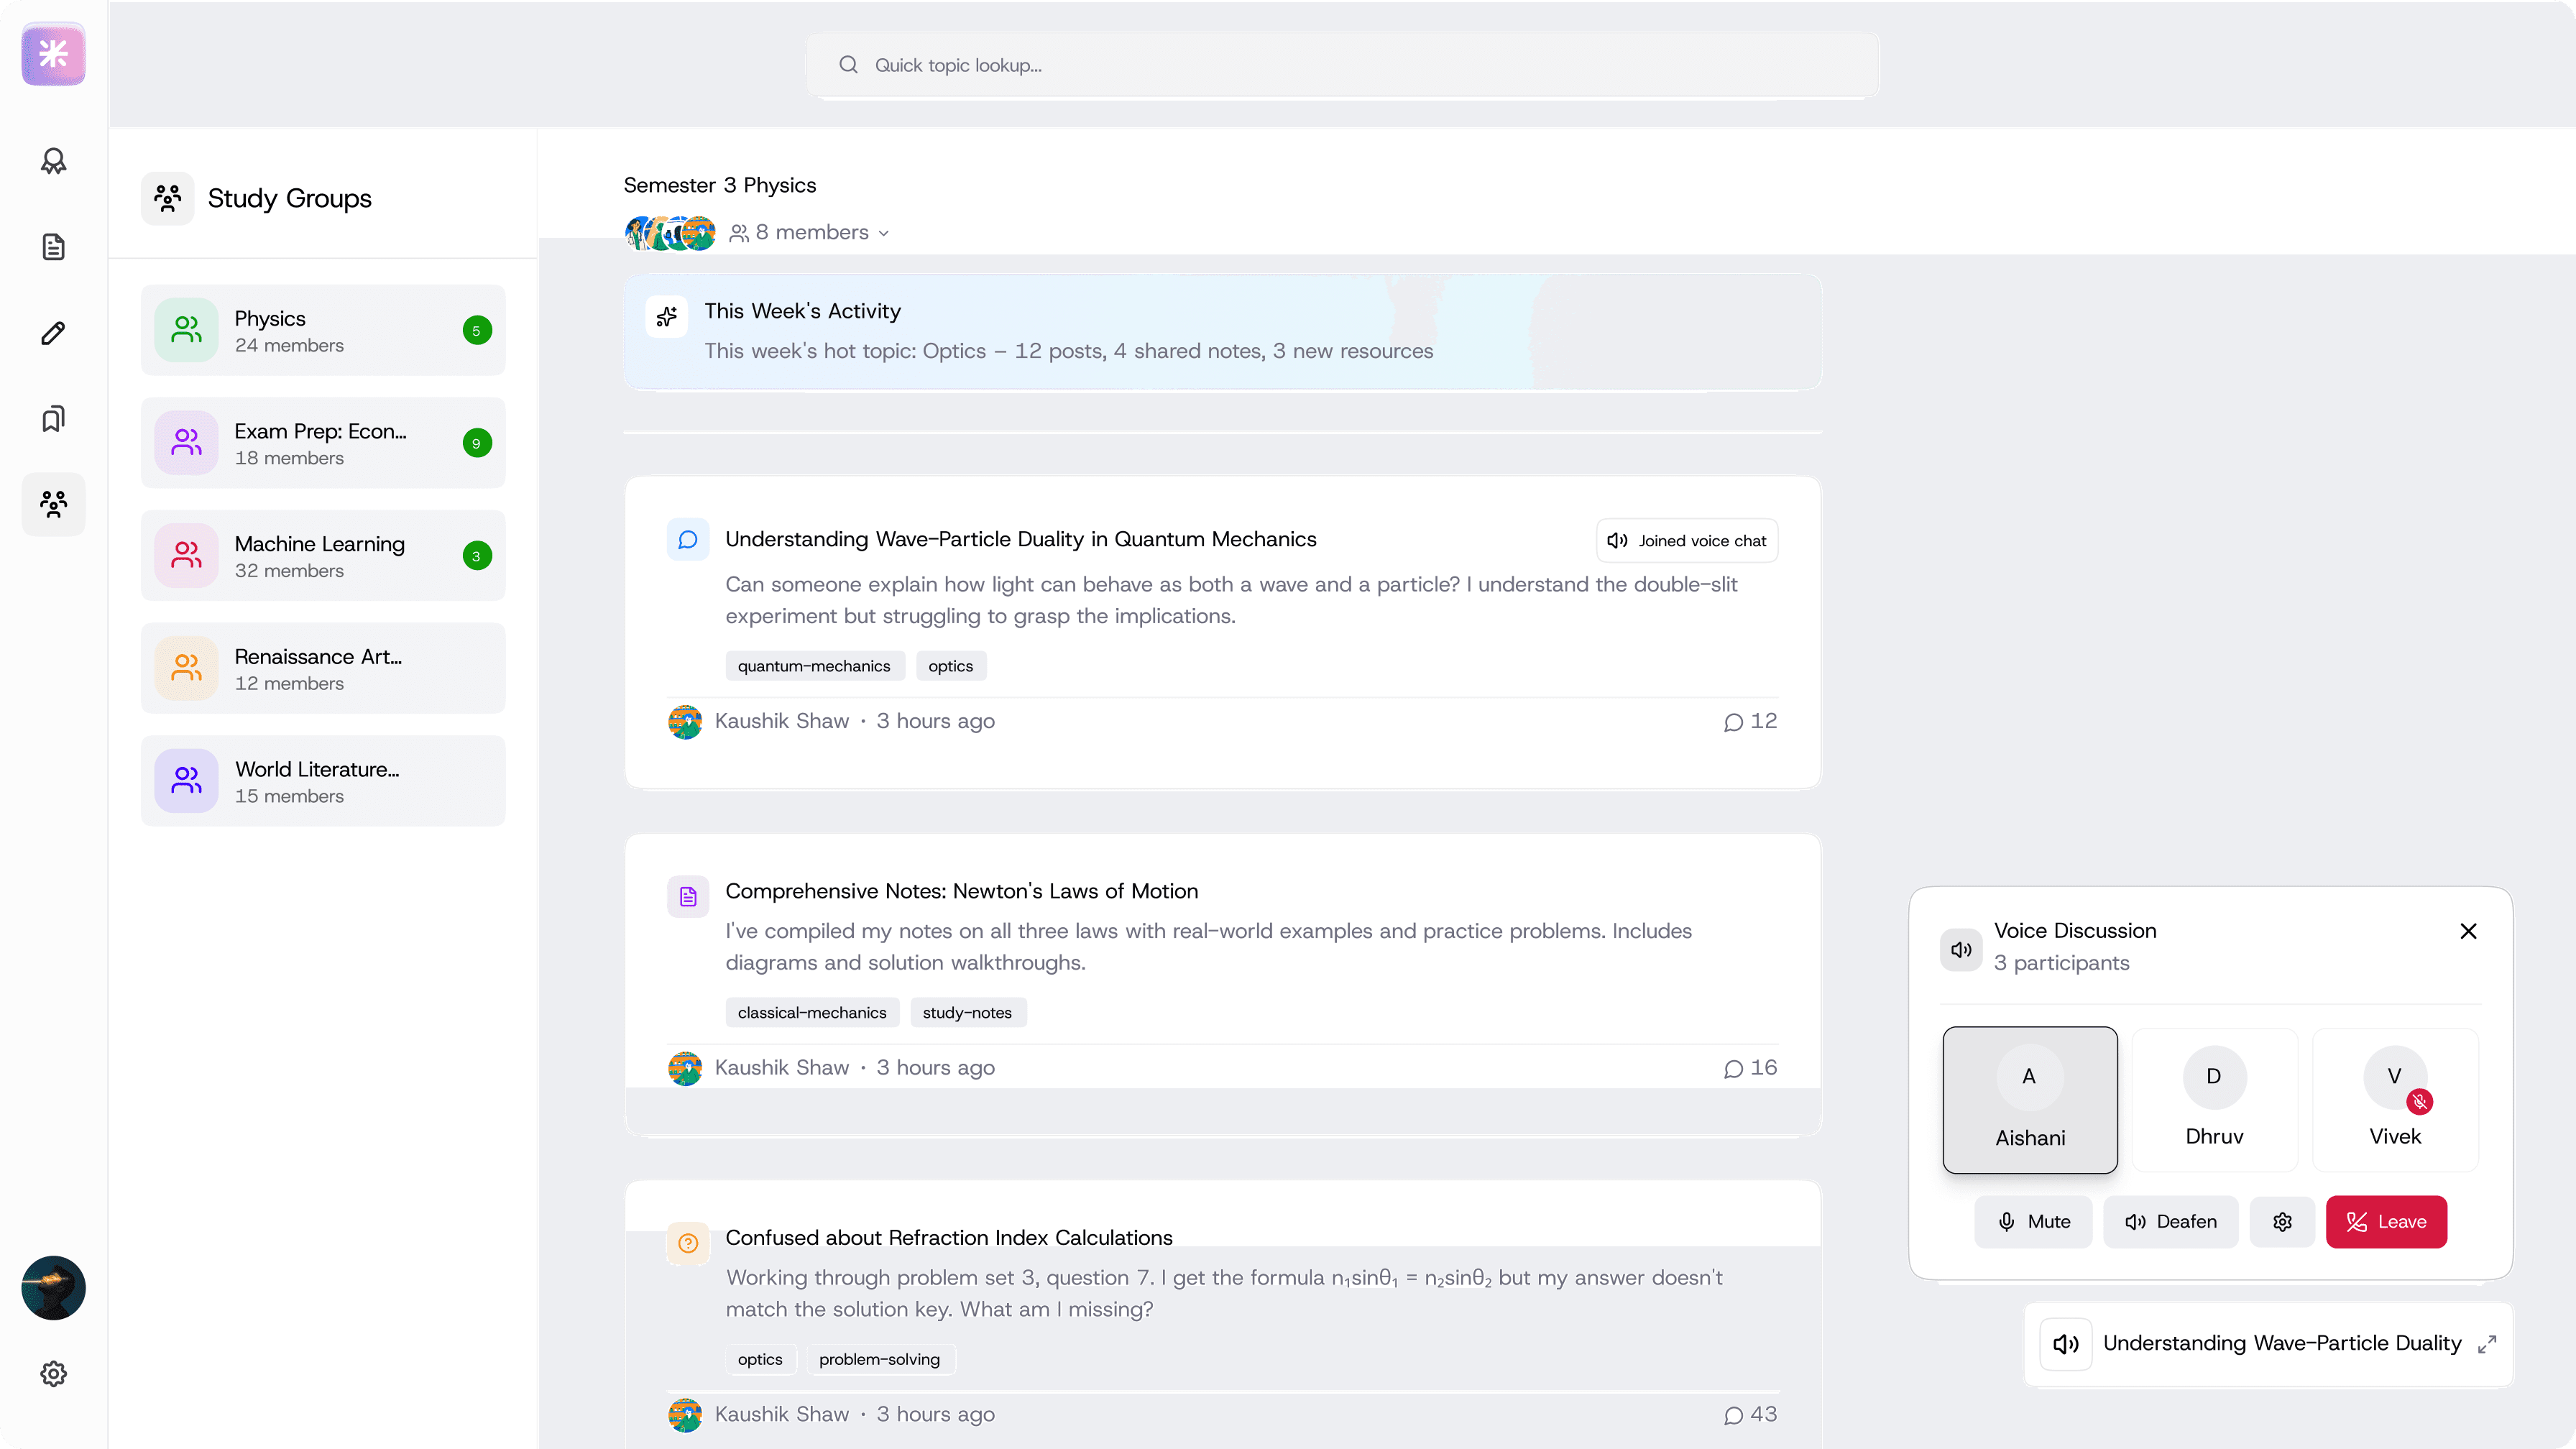The width and height of the screenshot is (2576, 1449).
Task: Expand the Understanding Wave-Particle Duality voice bar
Action: coord(2487,1343)
